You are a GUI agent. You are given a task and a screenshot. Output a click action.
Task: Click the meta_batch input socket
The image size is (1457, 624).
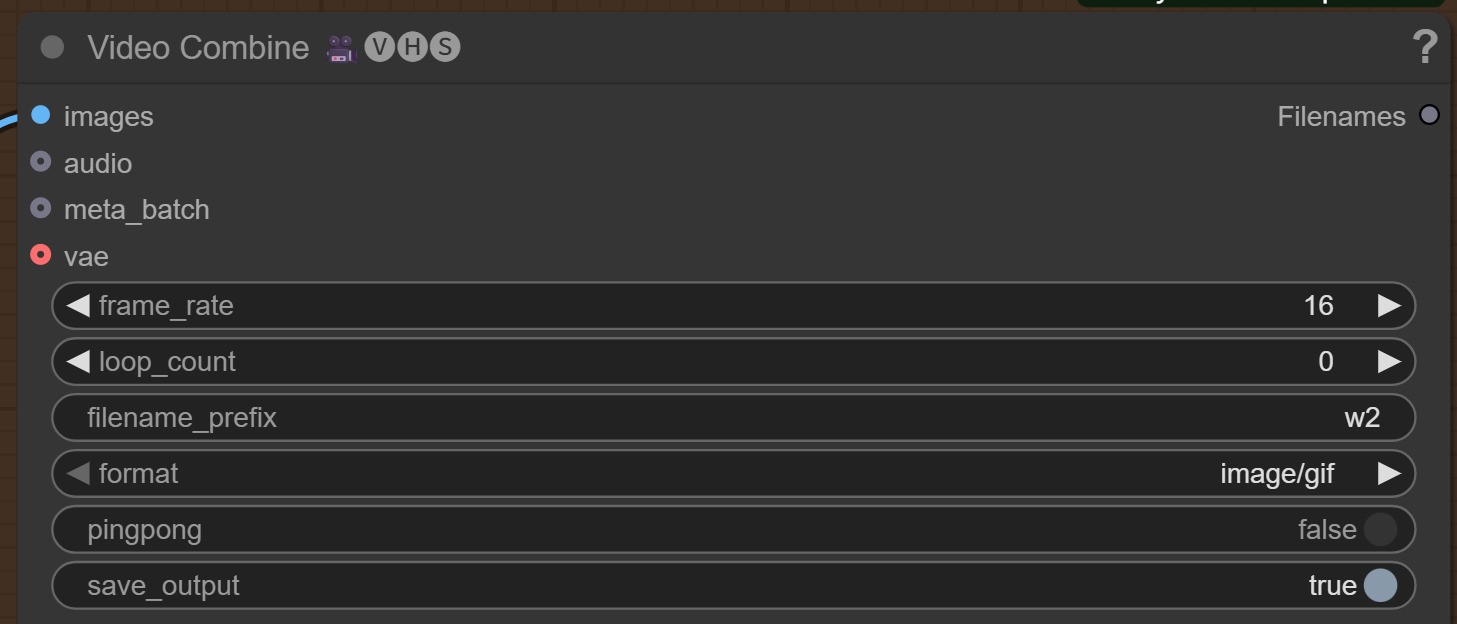tap(40, 208)
